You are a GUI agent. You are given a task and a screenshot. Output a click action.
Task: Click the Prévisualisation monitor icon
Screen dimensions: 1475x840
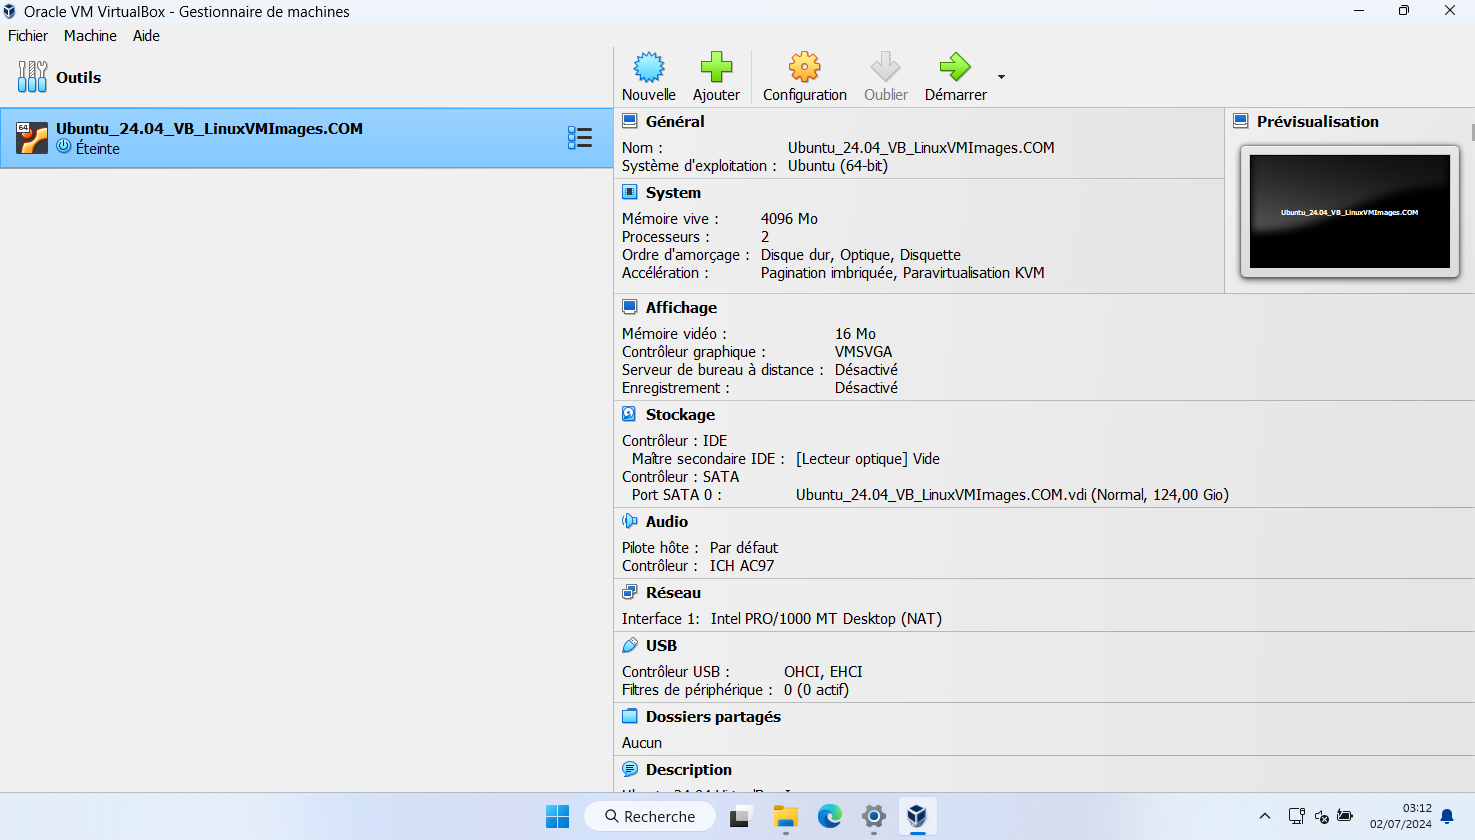tap(1241, 121)
